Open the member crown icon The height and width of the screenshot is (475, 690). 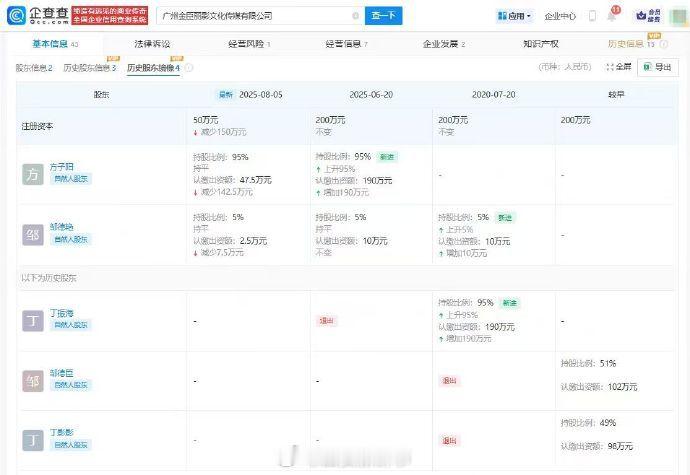coord(648,16)
